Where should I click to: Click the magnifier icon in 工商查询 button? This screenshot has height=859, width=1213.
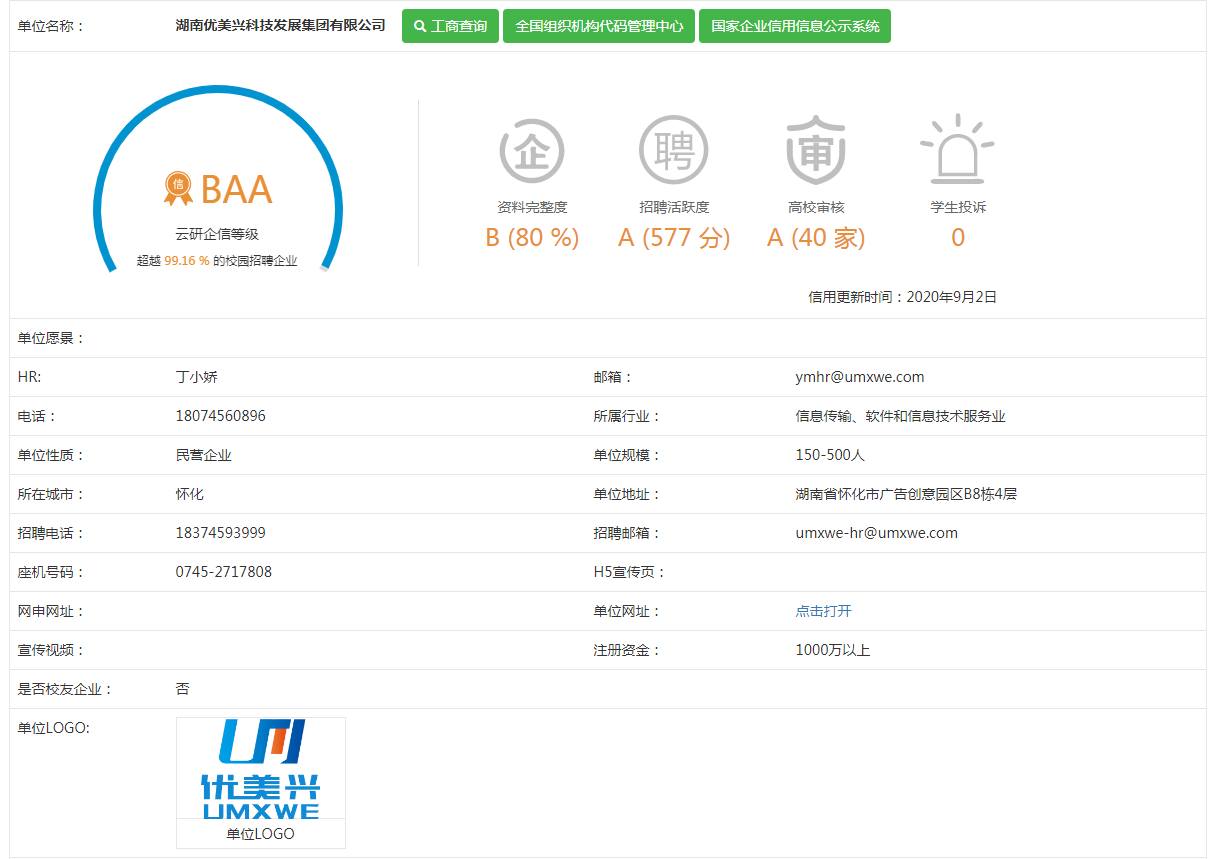click(420, 27)
